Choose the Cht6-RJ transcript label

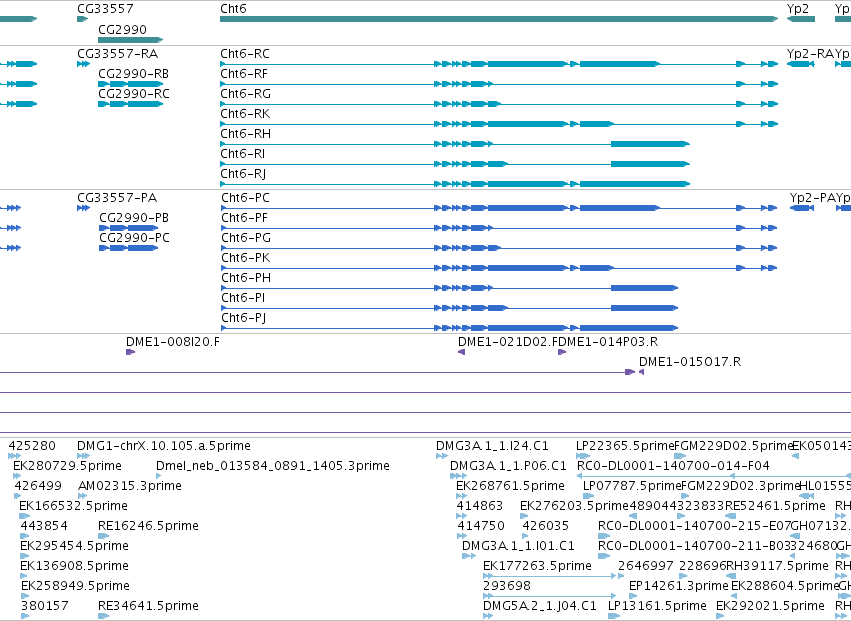[243, 174]
